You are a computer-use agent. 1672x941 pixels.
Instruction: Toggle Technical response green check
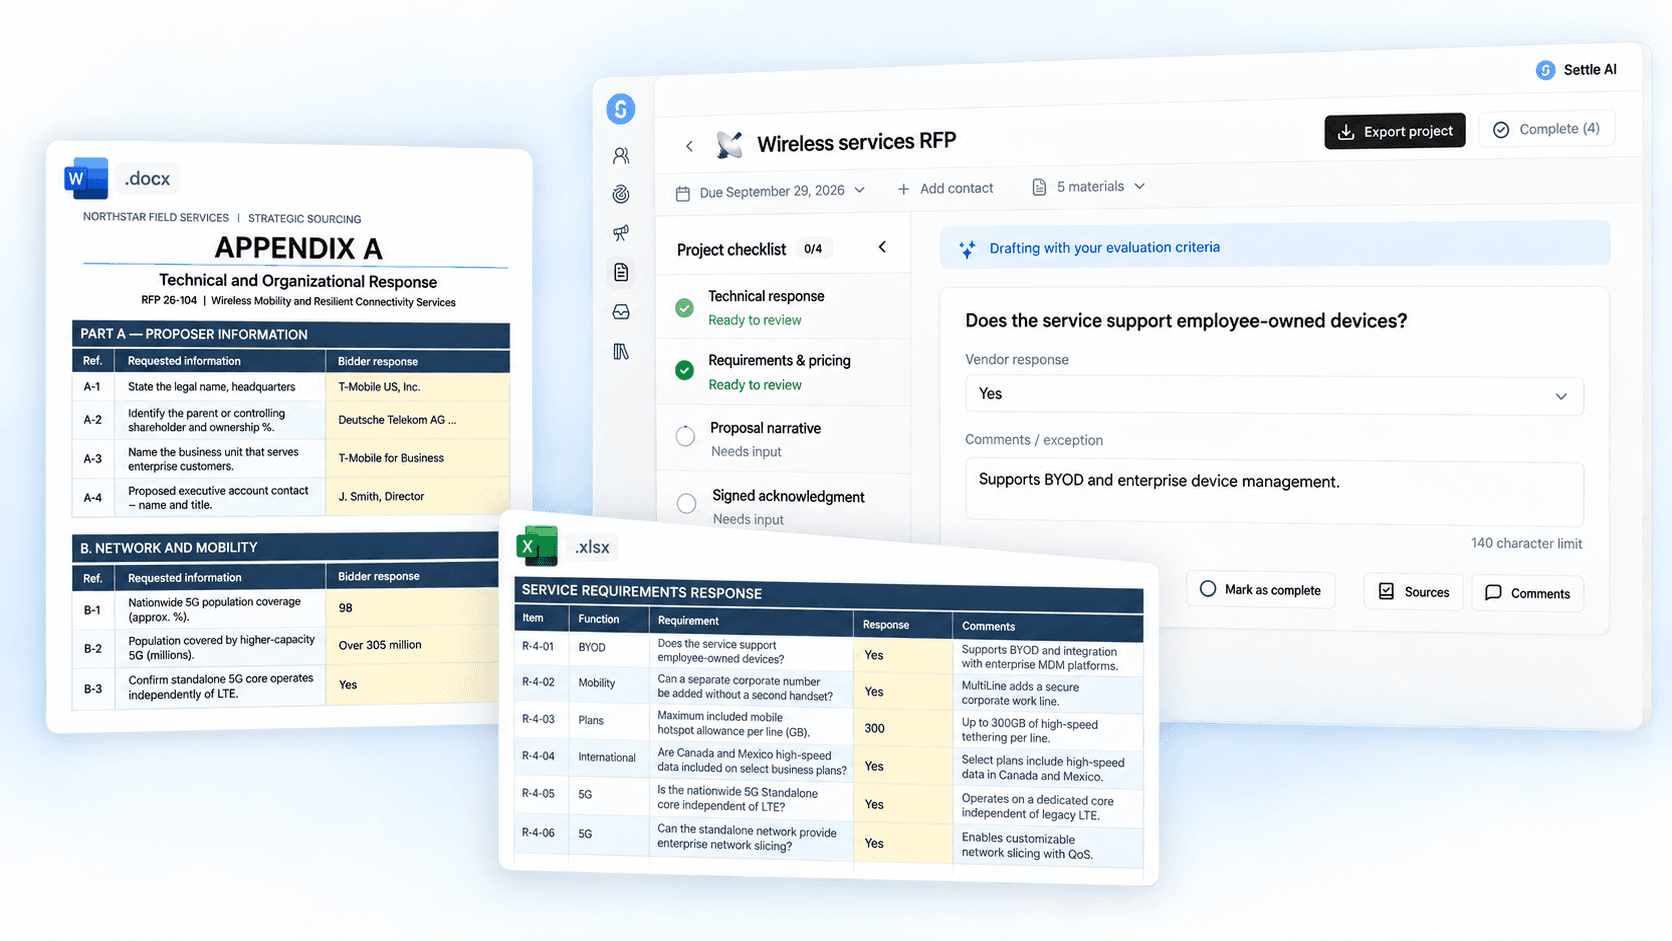684,308
